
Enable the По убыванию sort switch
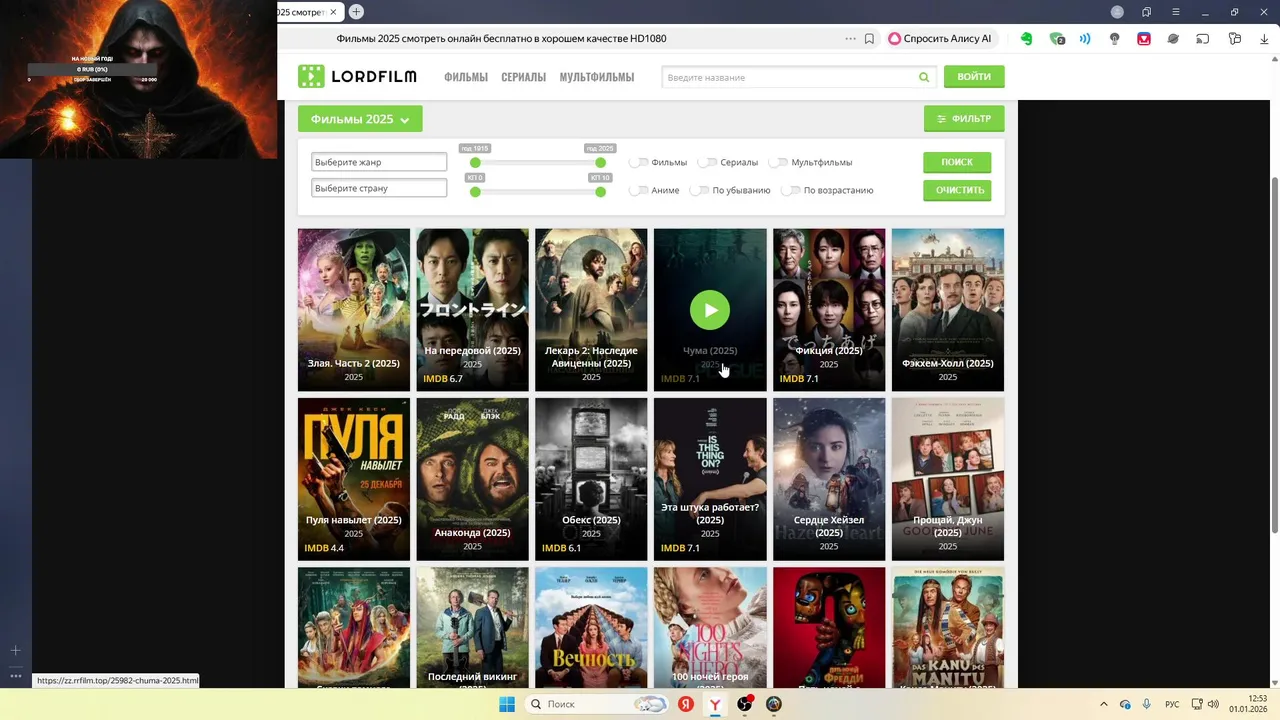click(x=699, y=190)
